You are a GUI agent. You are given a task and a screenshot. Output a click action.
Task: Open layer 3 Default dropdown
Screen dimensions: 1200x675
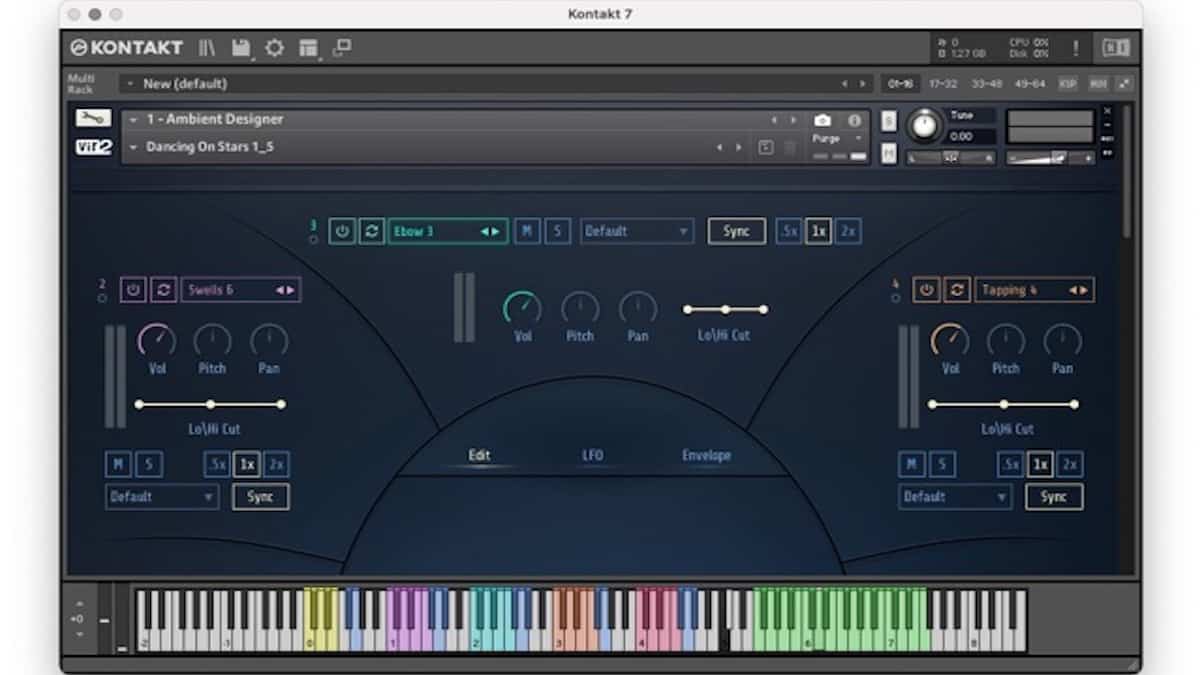(637, 231)
